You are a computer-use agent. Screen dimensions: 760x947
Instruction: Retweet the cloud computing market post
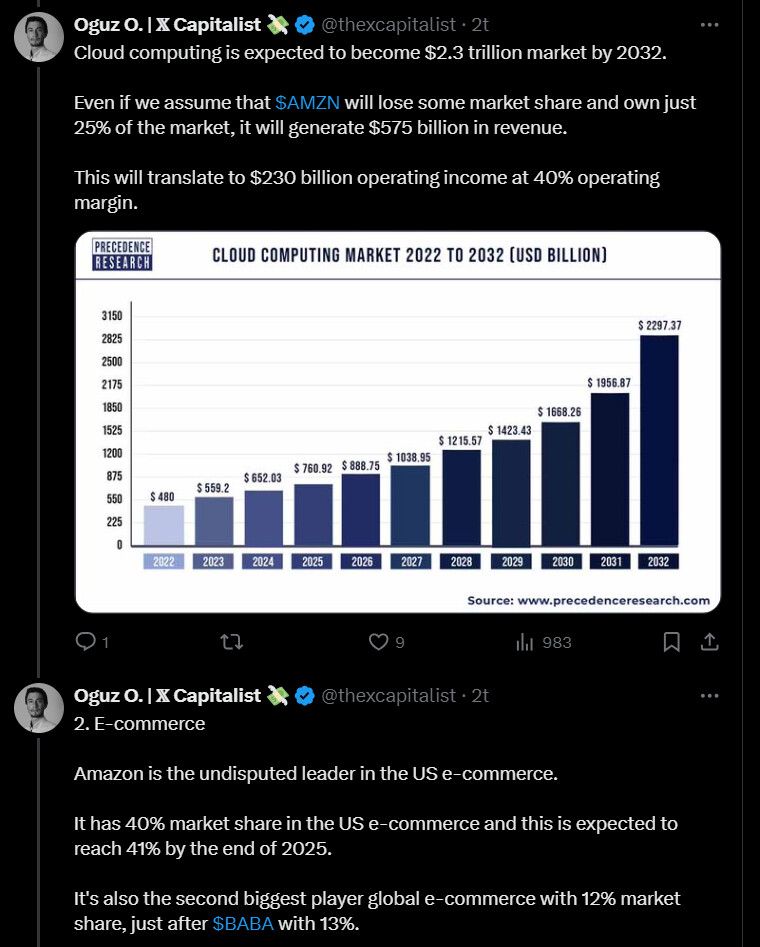click(231, 642)
